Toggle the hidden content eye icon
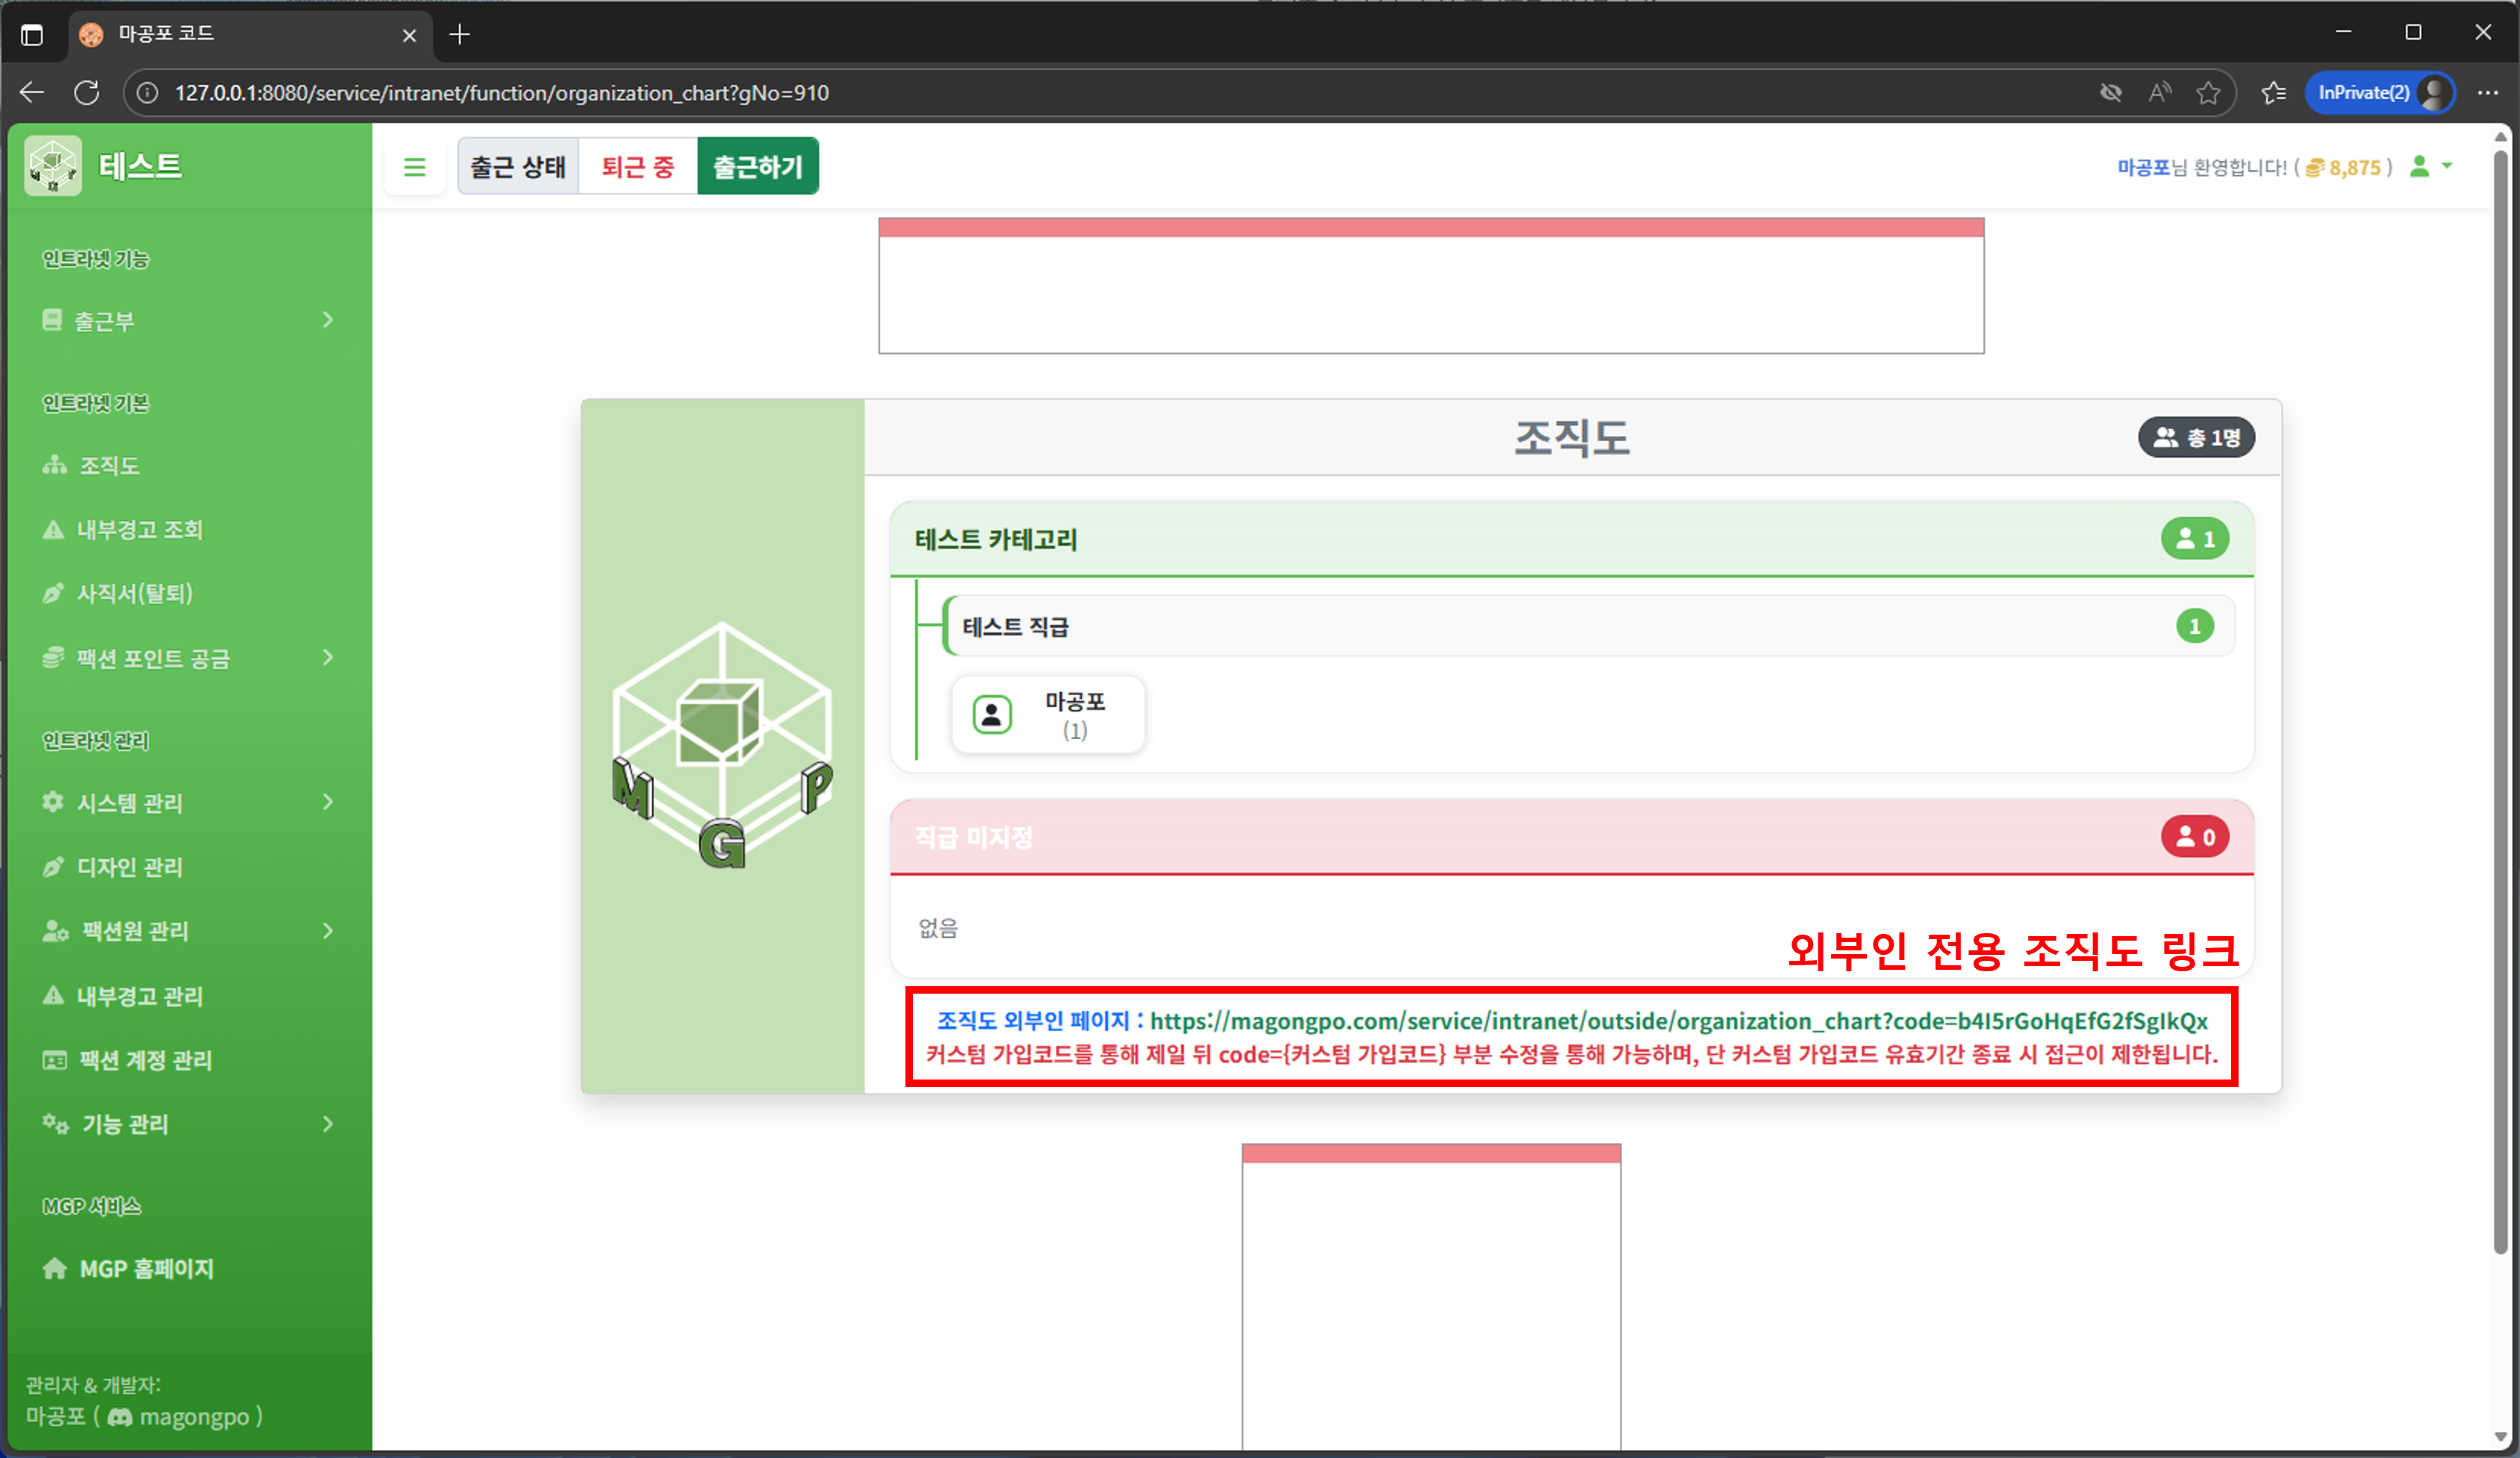This screenshot has height=1458, width=2520. 2111,92
